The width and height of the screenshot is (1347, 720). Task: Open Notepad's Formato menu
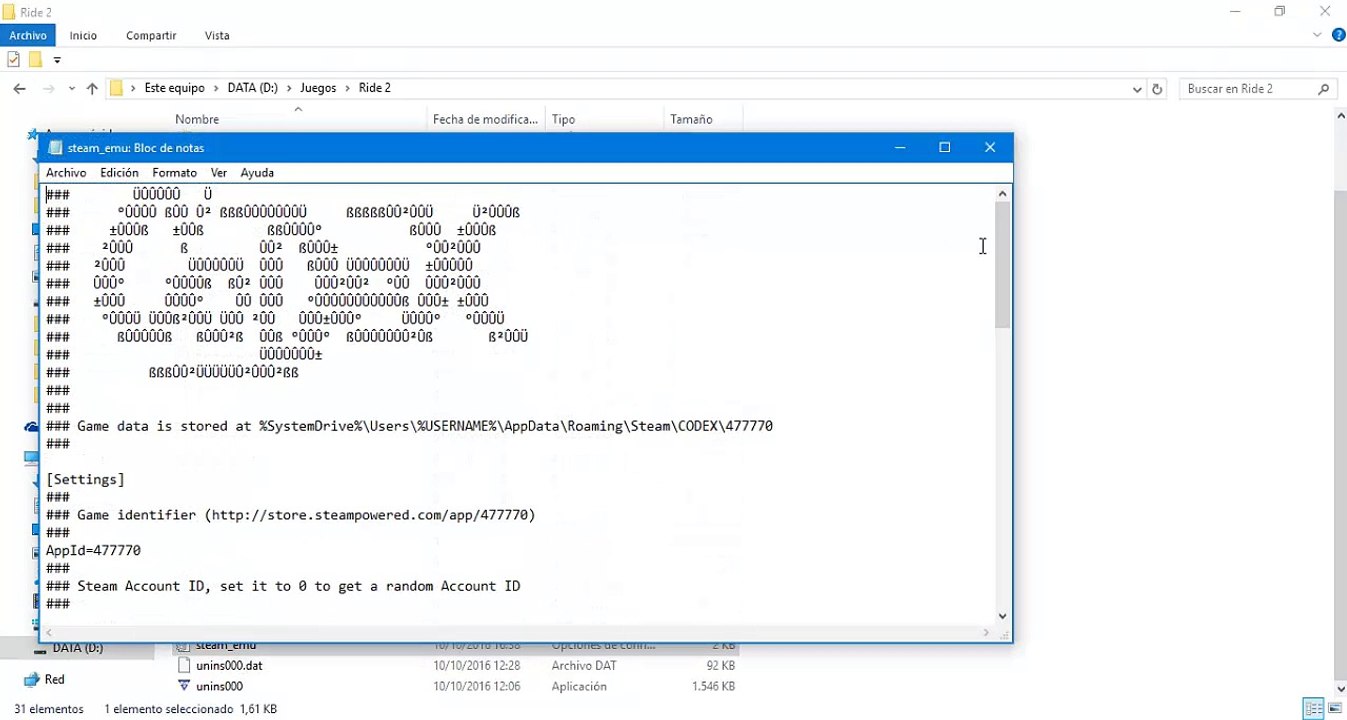(x=174, y=173)
